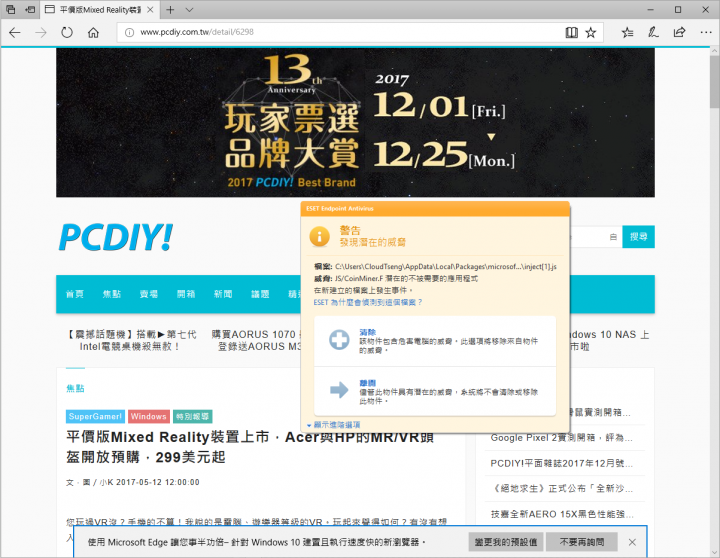Image resolution: width=720 pixels, height=558 pixels.
Task: Click the 搜尋 search button
Action: [638, 237]
